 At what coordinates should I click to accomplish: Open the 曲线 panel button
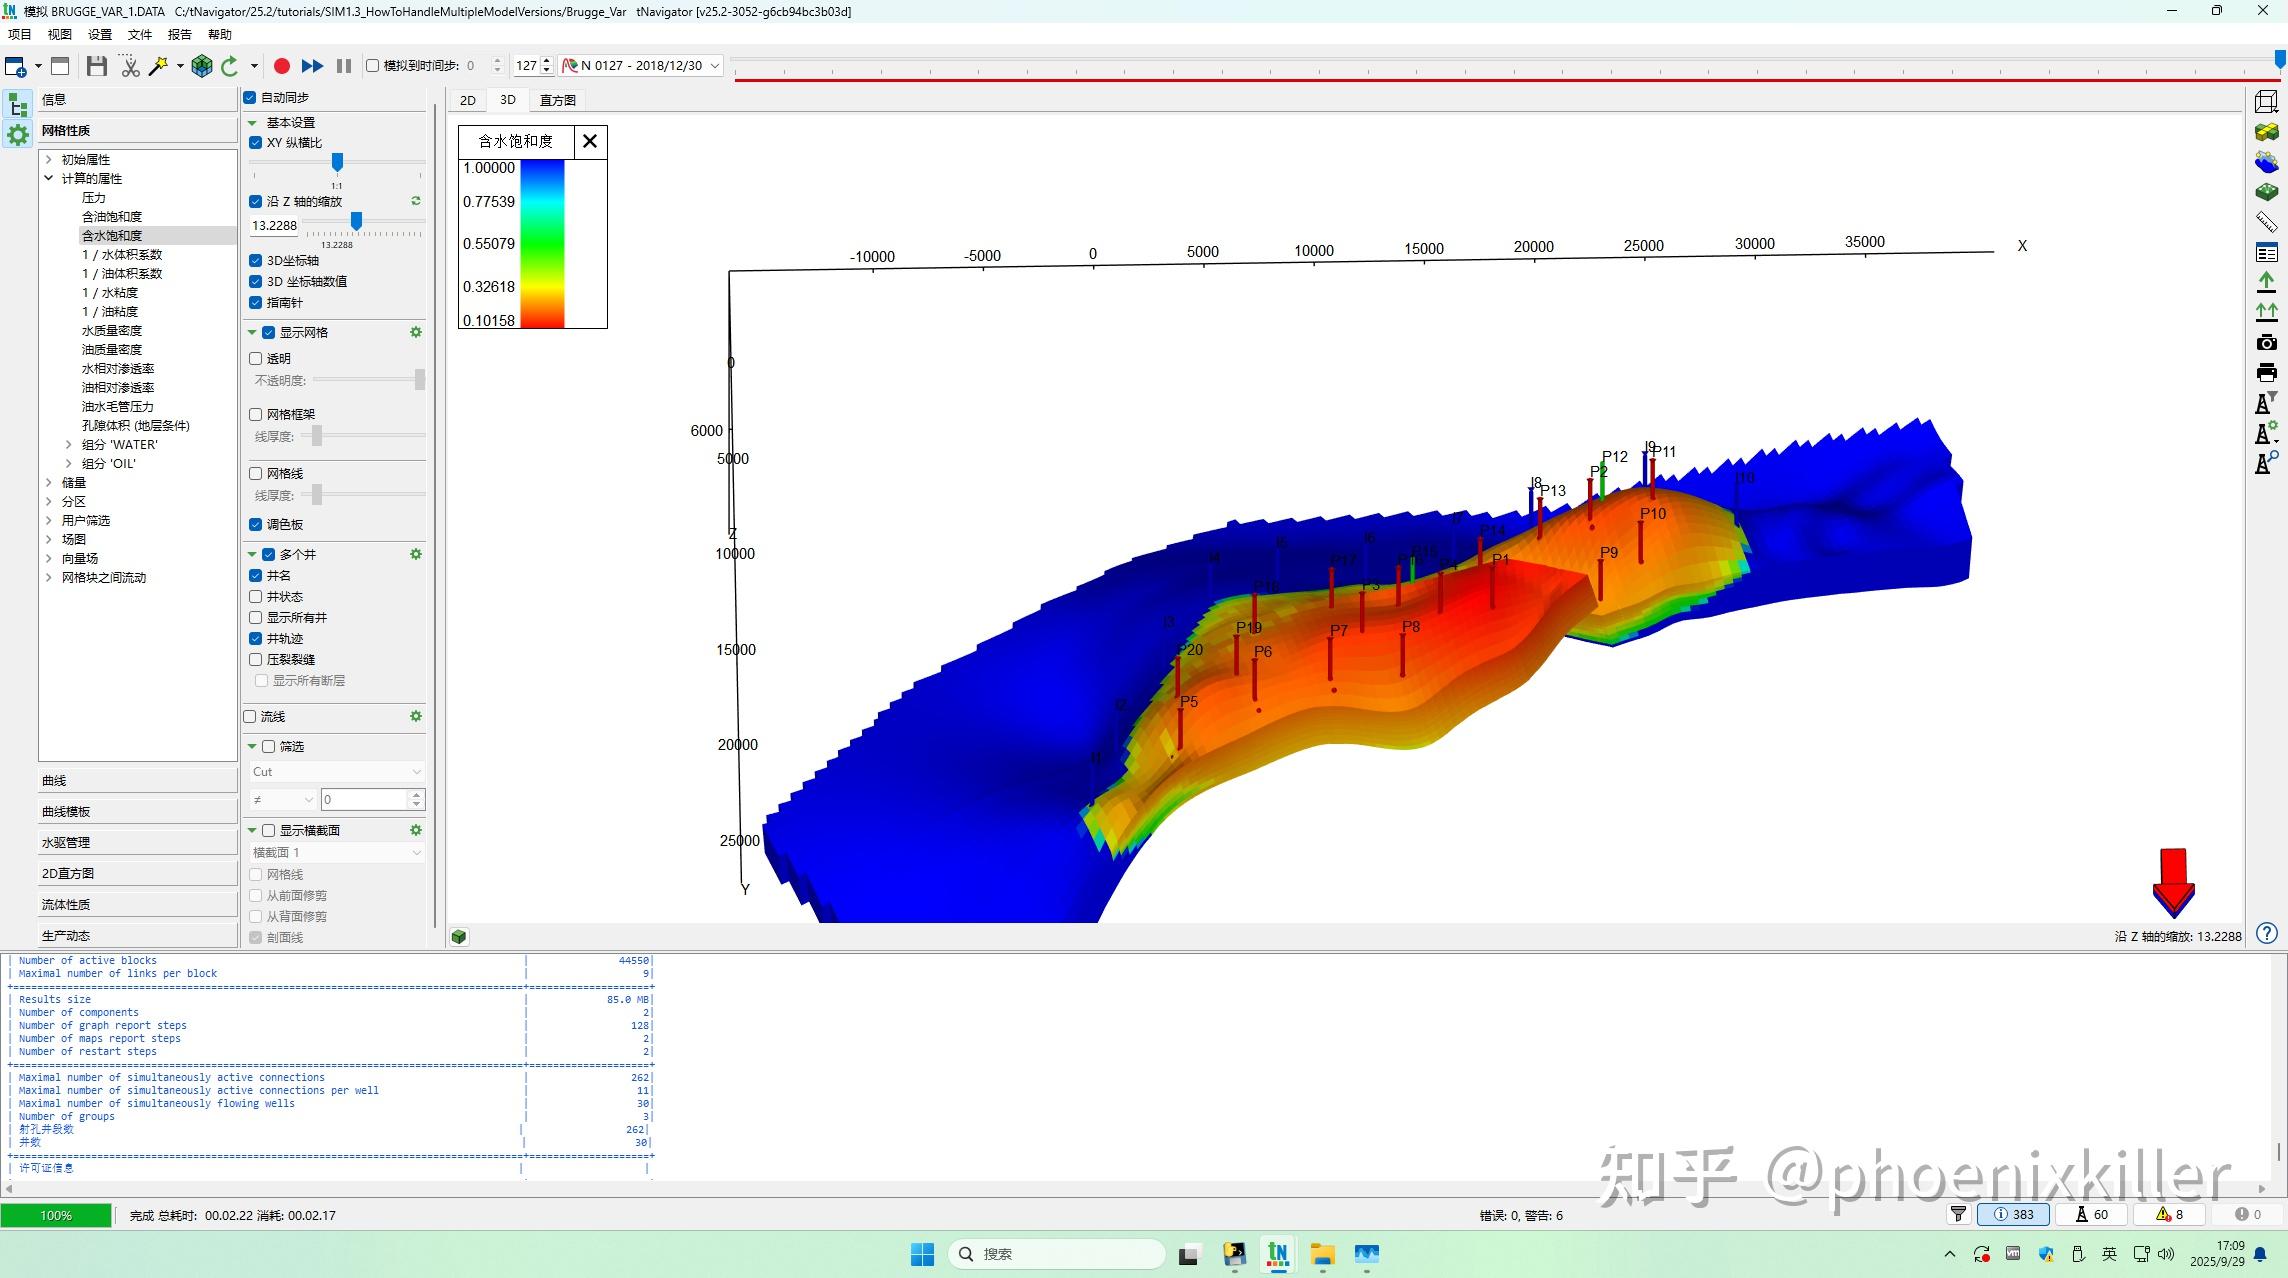(x=138, y=780)
